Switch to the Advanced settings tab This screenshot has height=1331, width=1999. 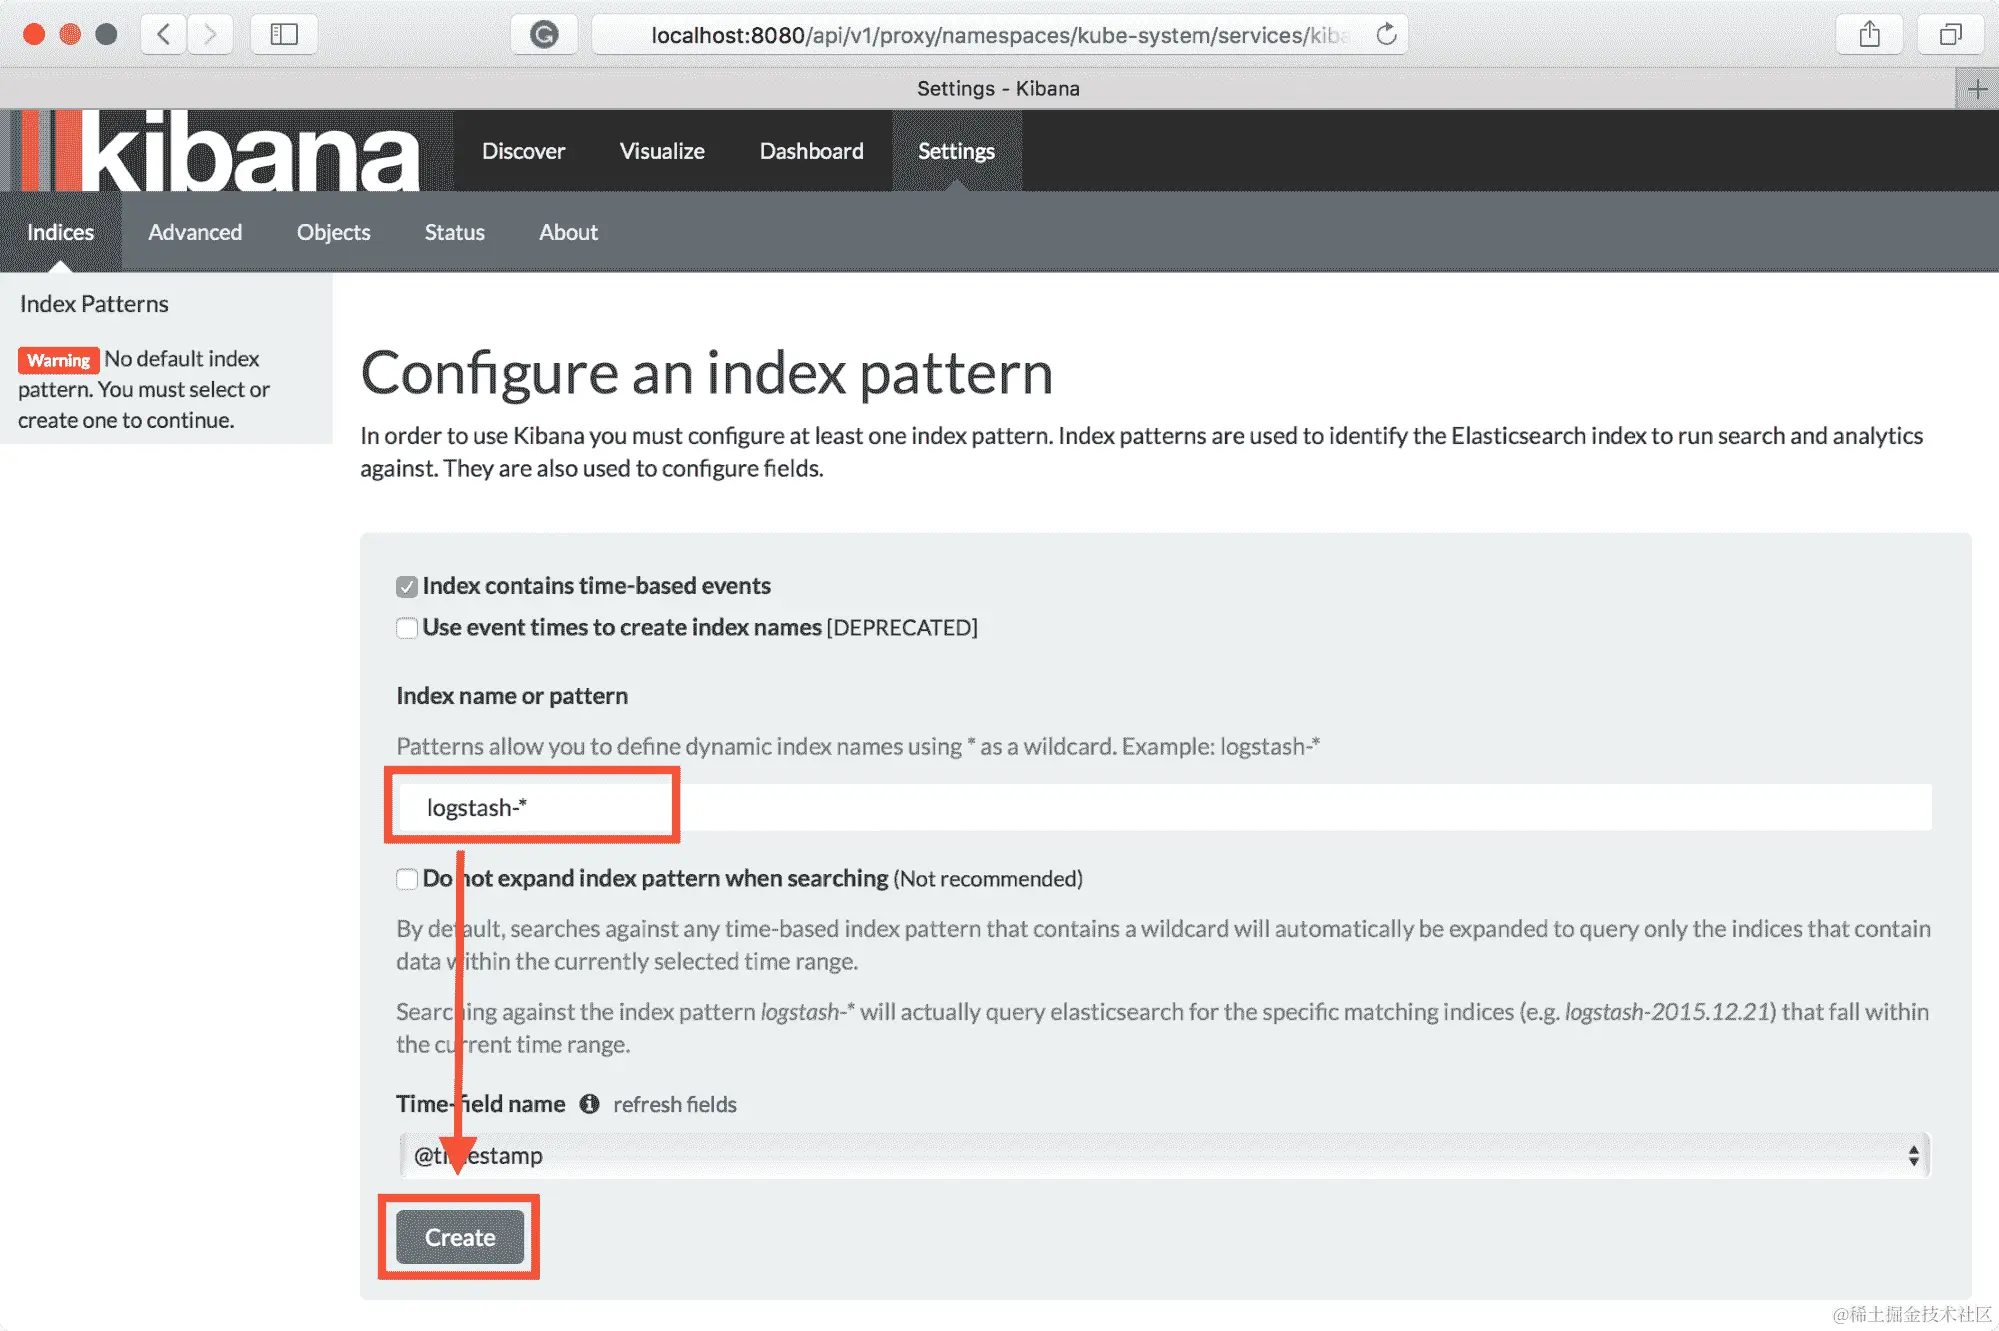195,232
